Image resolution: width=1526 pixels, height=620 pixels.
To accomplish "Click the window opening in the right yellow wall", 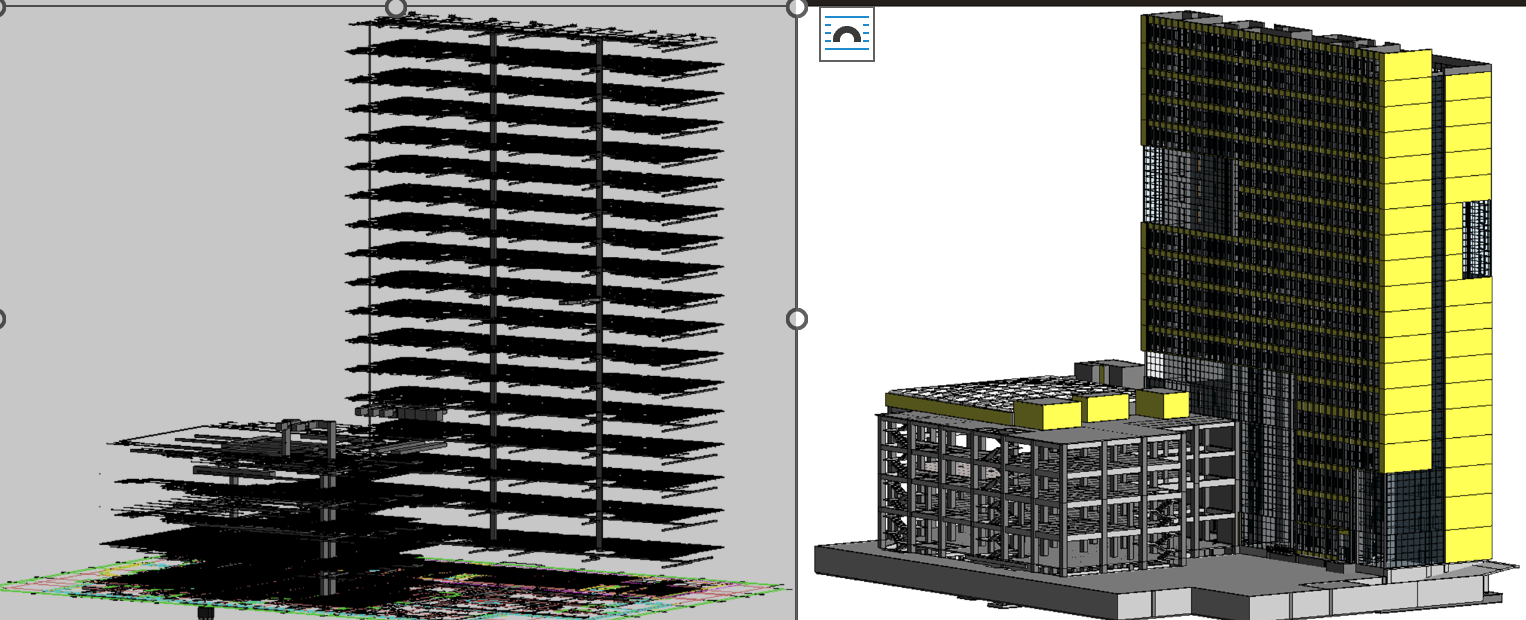I will [x=1476, y=239].
